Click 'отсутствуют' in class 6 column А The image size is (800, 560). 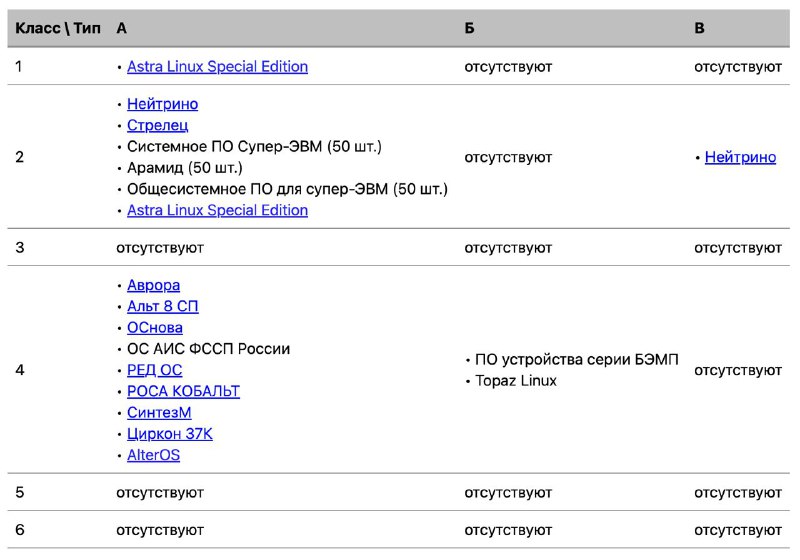click(160, 530)
